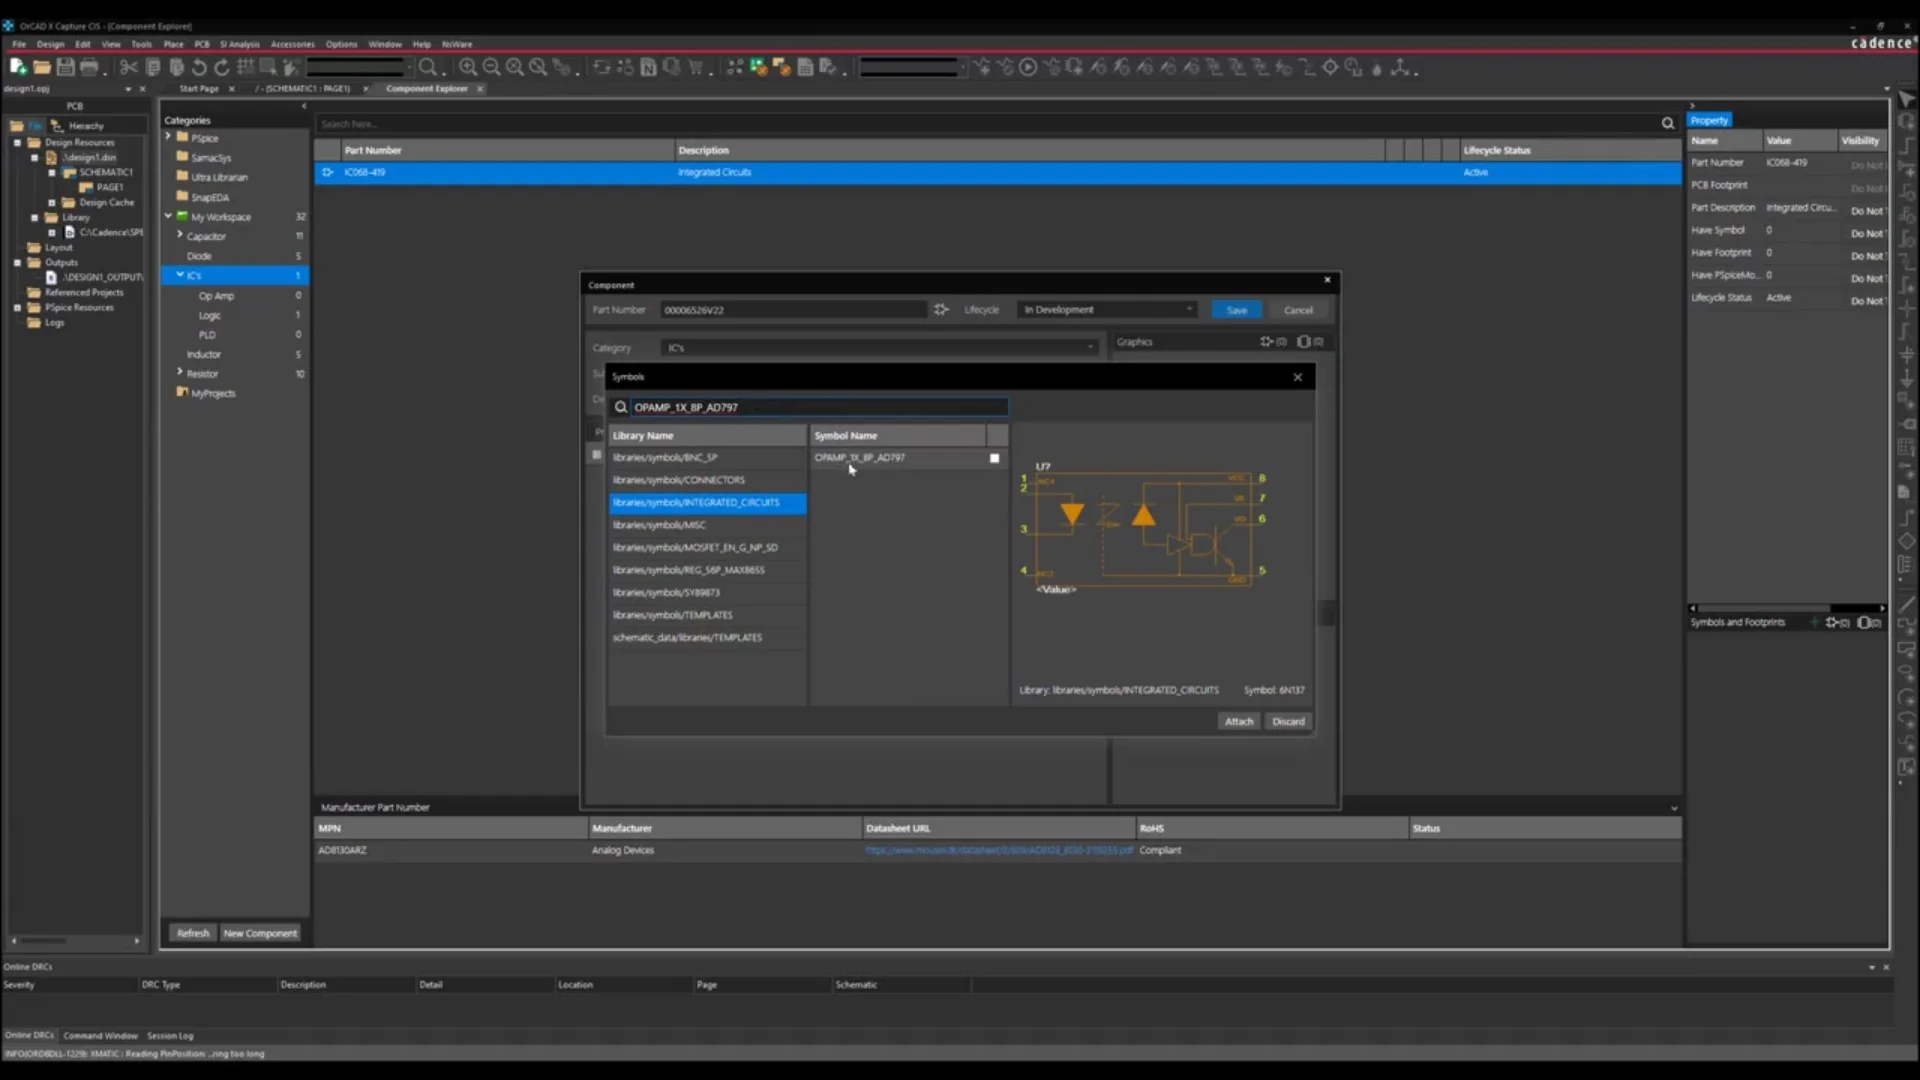Click symbol icon in Symbols and Footprints bar
Viewport: 1920px width, 1080px height.
pos(1832,622)
